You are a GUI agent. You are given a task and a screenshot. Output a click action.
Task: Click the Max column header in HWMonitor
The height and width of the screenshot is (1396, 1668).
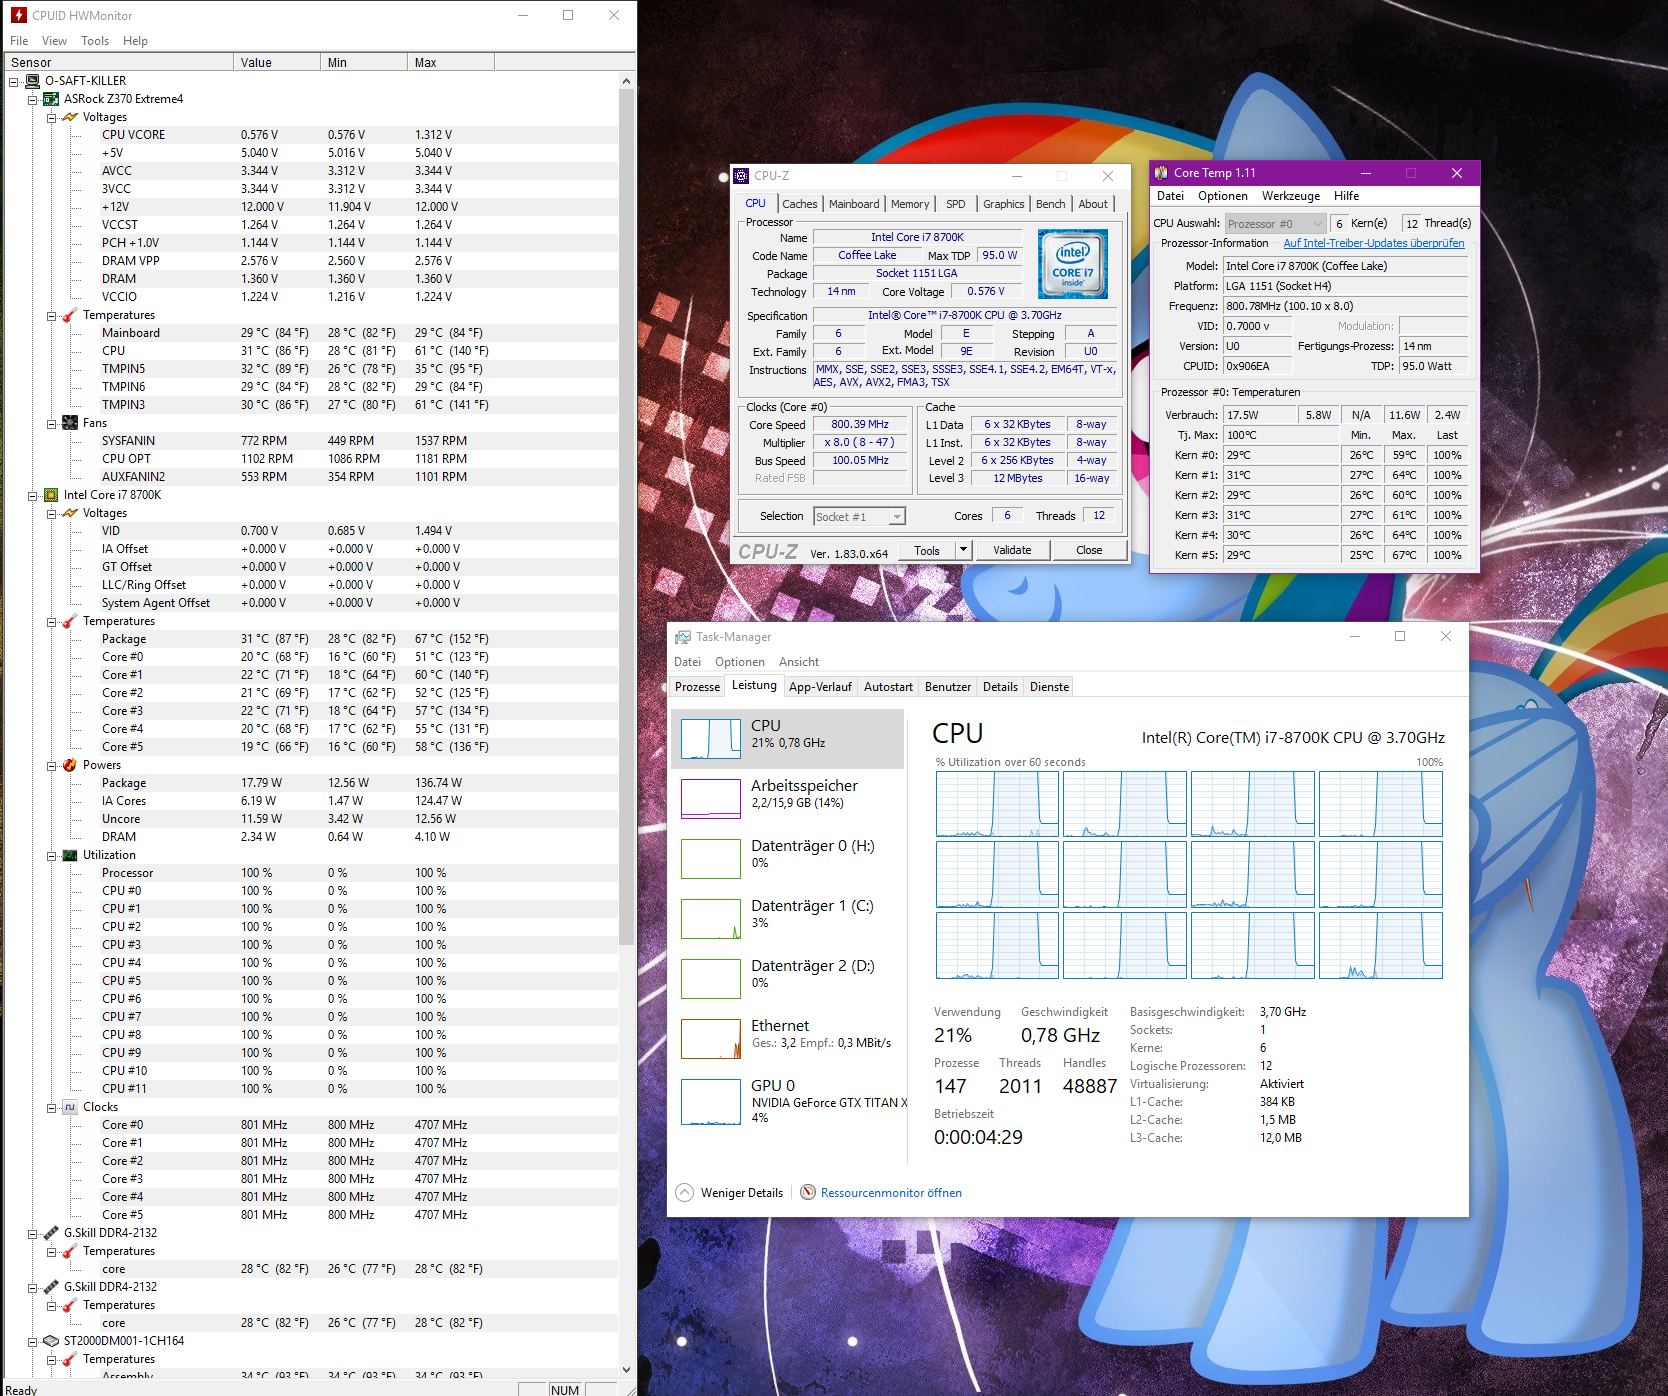tap(451, 62)
